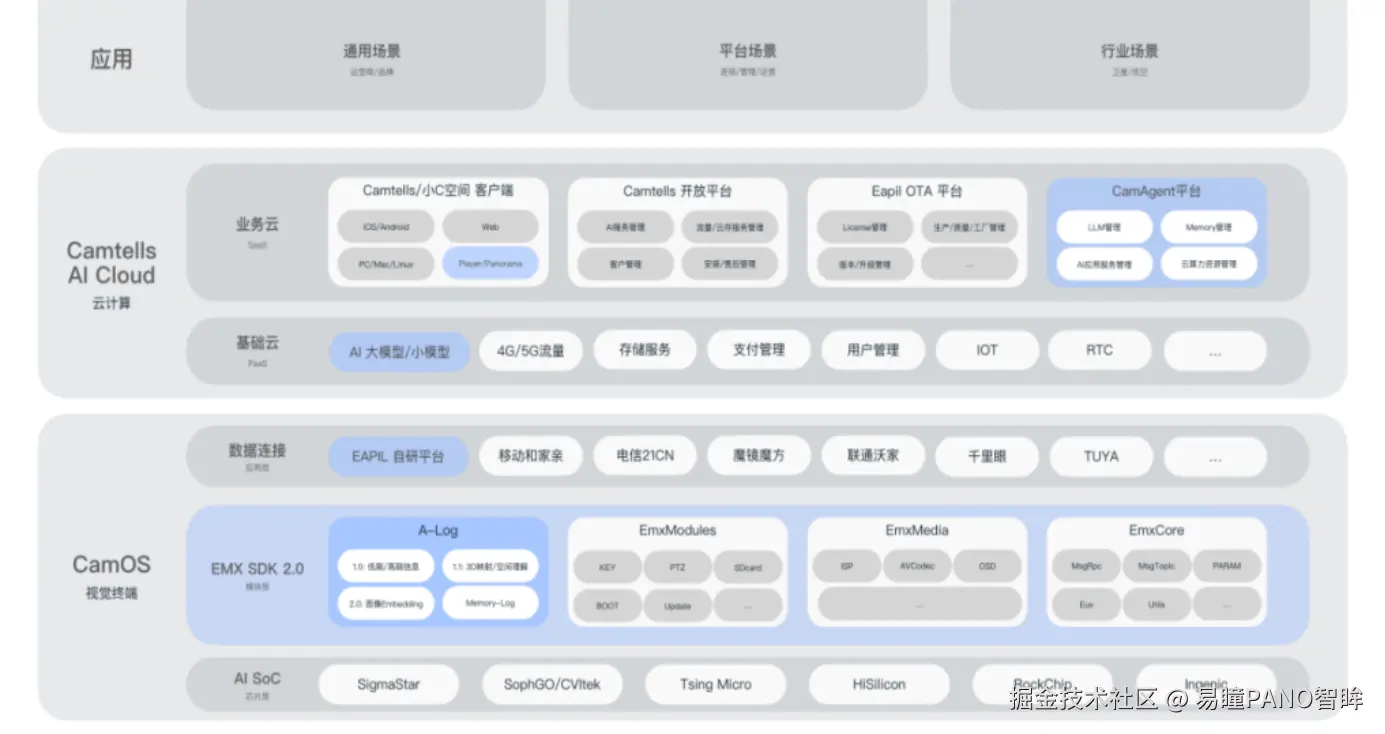
Task: Toggle the Player/Panorama client option
Action: (x=491, y=264)
